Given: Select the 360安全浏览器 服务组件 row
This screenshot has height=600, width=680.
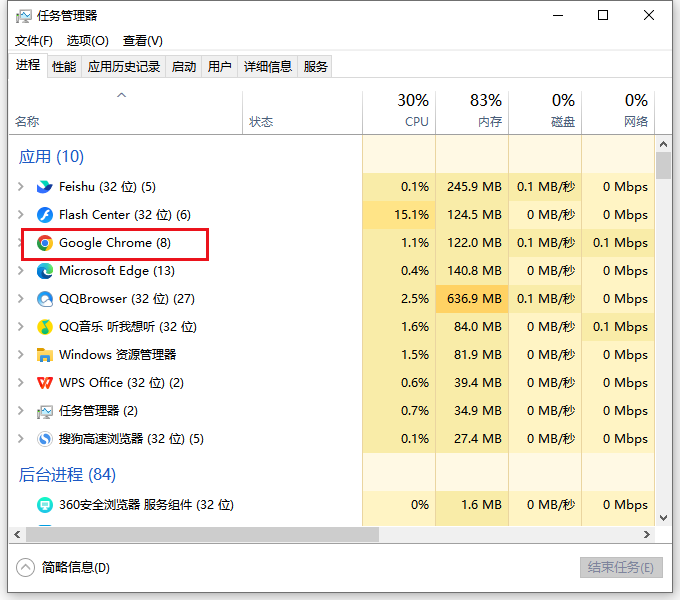Looking at the screenshot, I should pyautogui.click(x=331, y=505).
